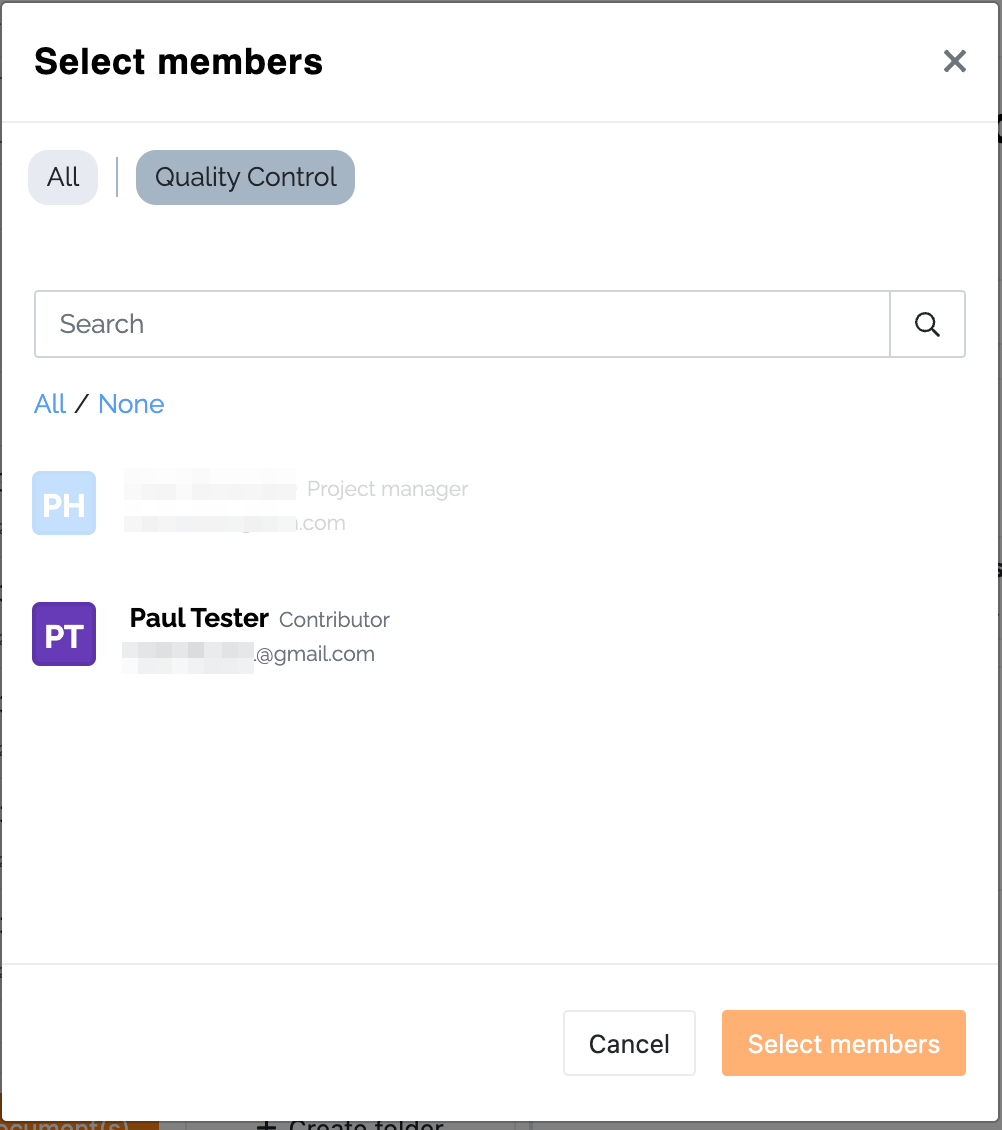Confirm with the orange Select members button
Viewport: 1002px width, 1130px height.
coord(843,1044)
